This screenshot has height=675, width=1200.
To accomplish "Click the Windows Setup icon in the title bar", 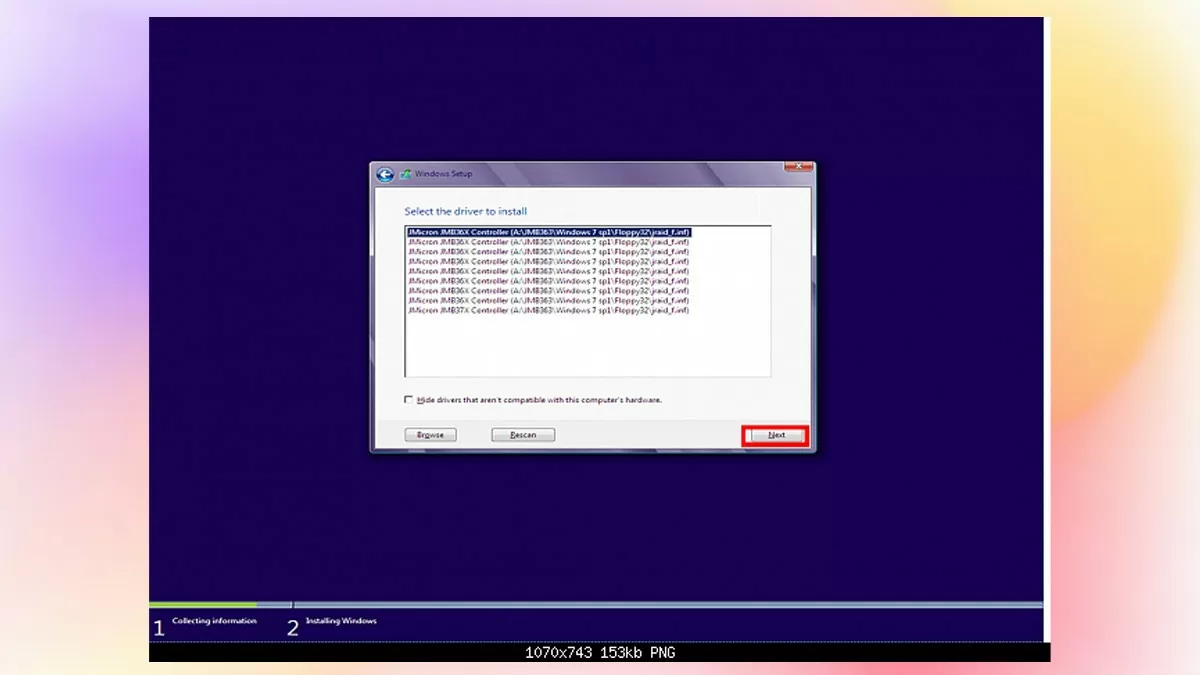I will [406, 173].
